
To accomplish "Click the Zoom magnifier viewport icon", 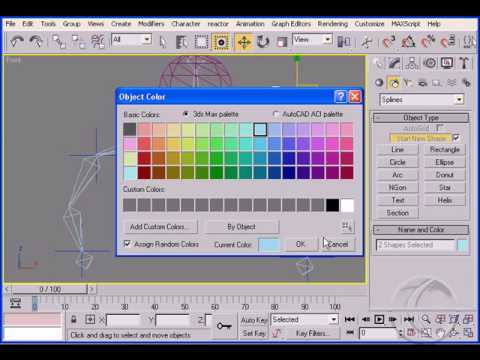I will (x=426, y=319).
